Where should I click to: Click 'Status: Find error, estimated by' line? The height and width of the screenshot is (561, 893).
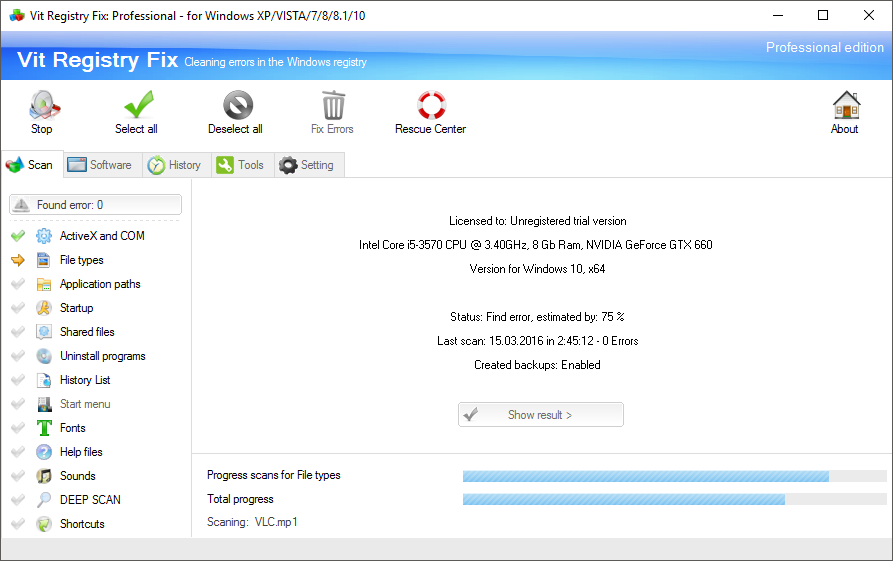pyautogui.click(x=537, y=317)
